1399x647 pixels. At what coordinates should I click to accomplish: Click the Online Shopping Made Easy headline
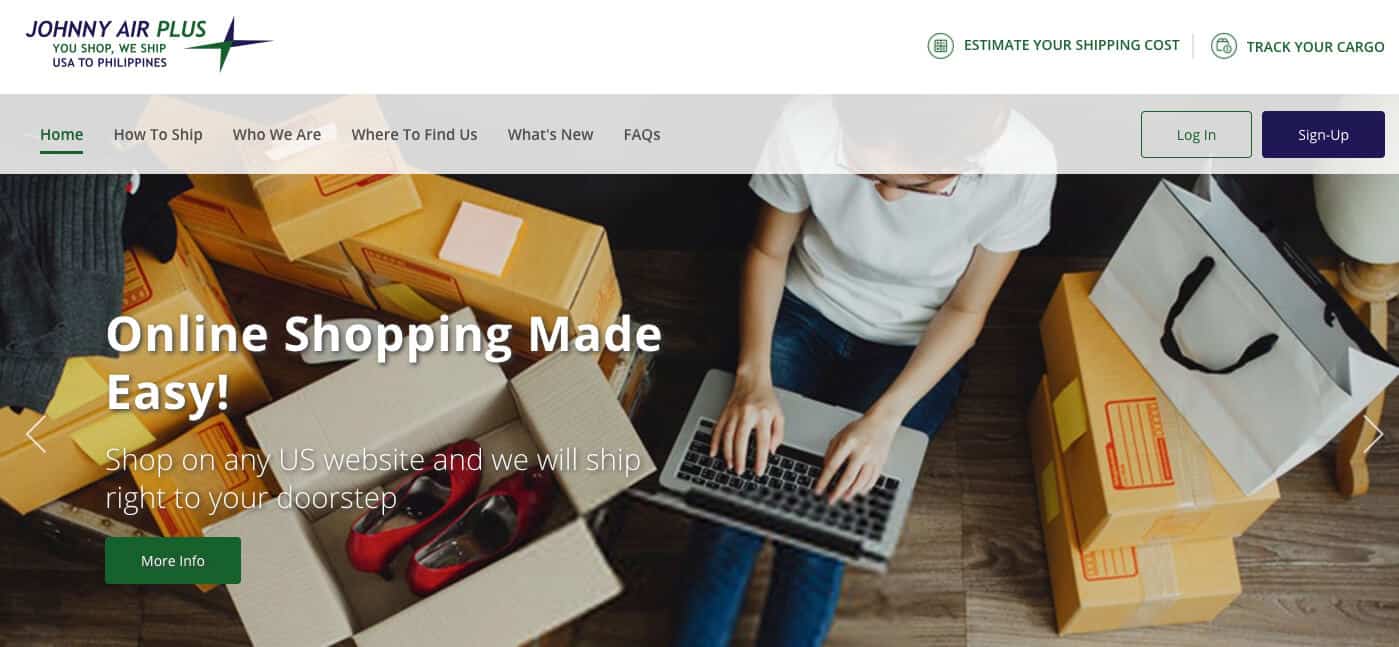[384, 362]
